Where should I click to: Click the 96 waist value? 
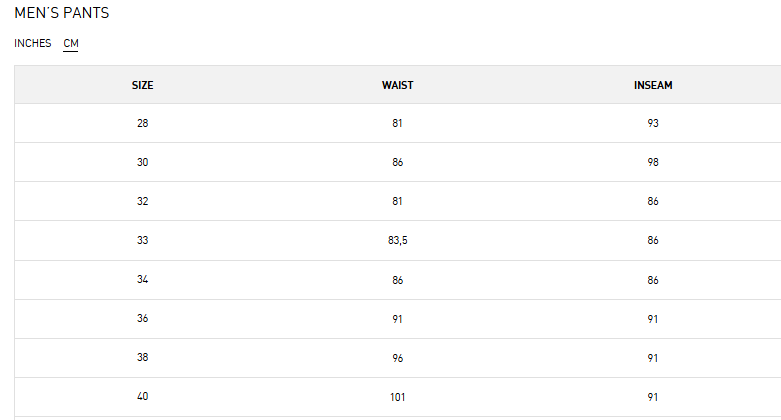click(x=397, y=358)
